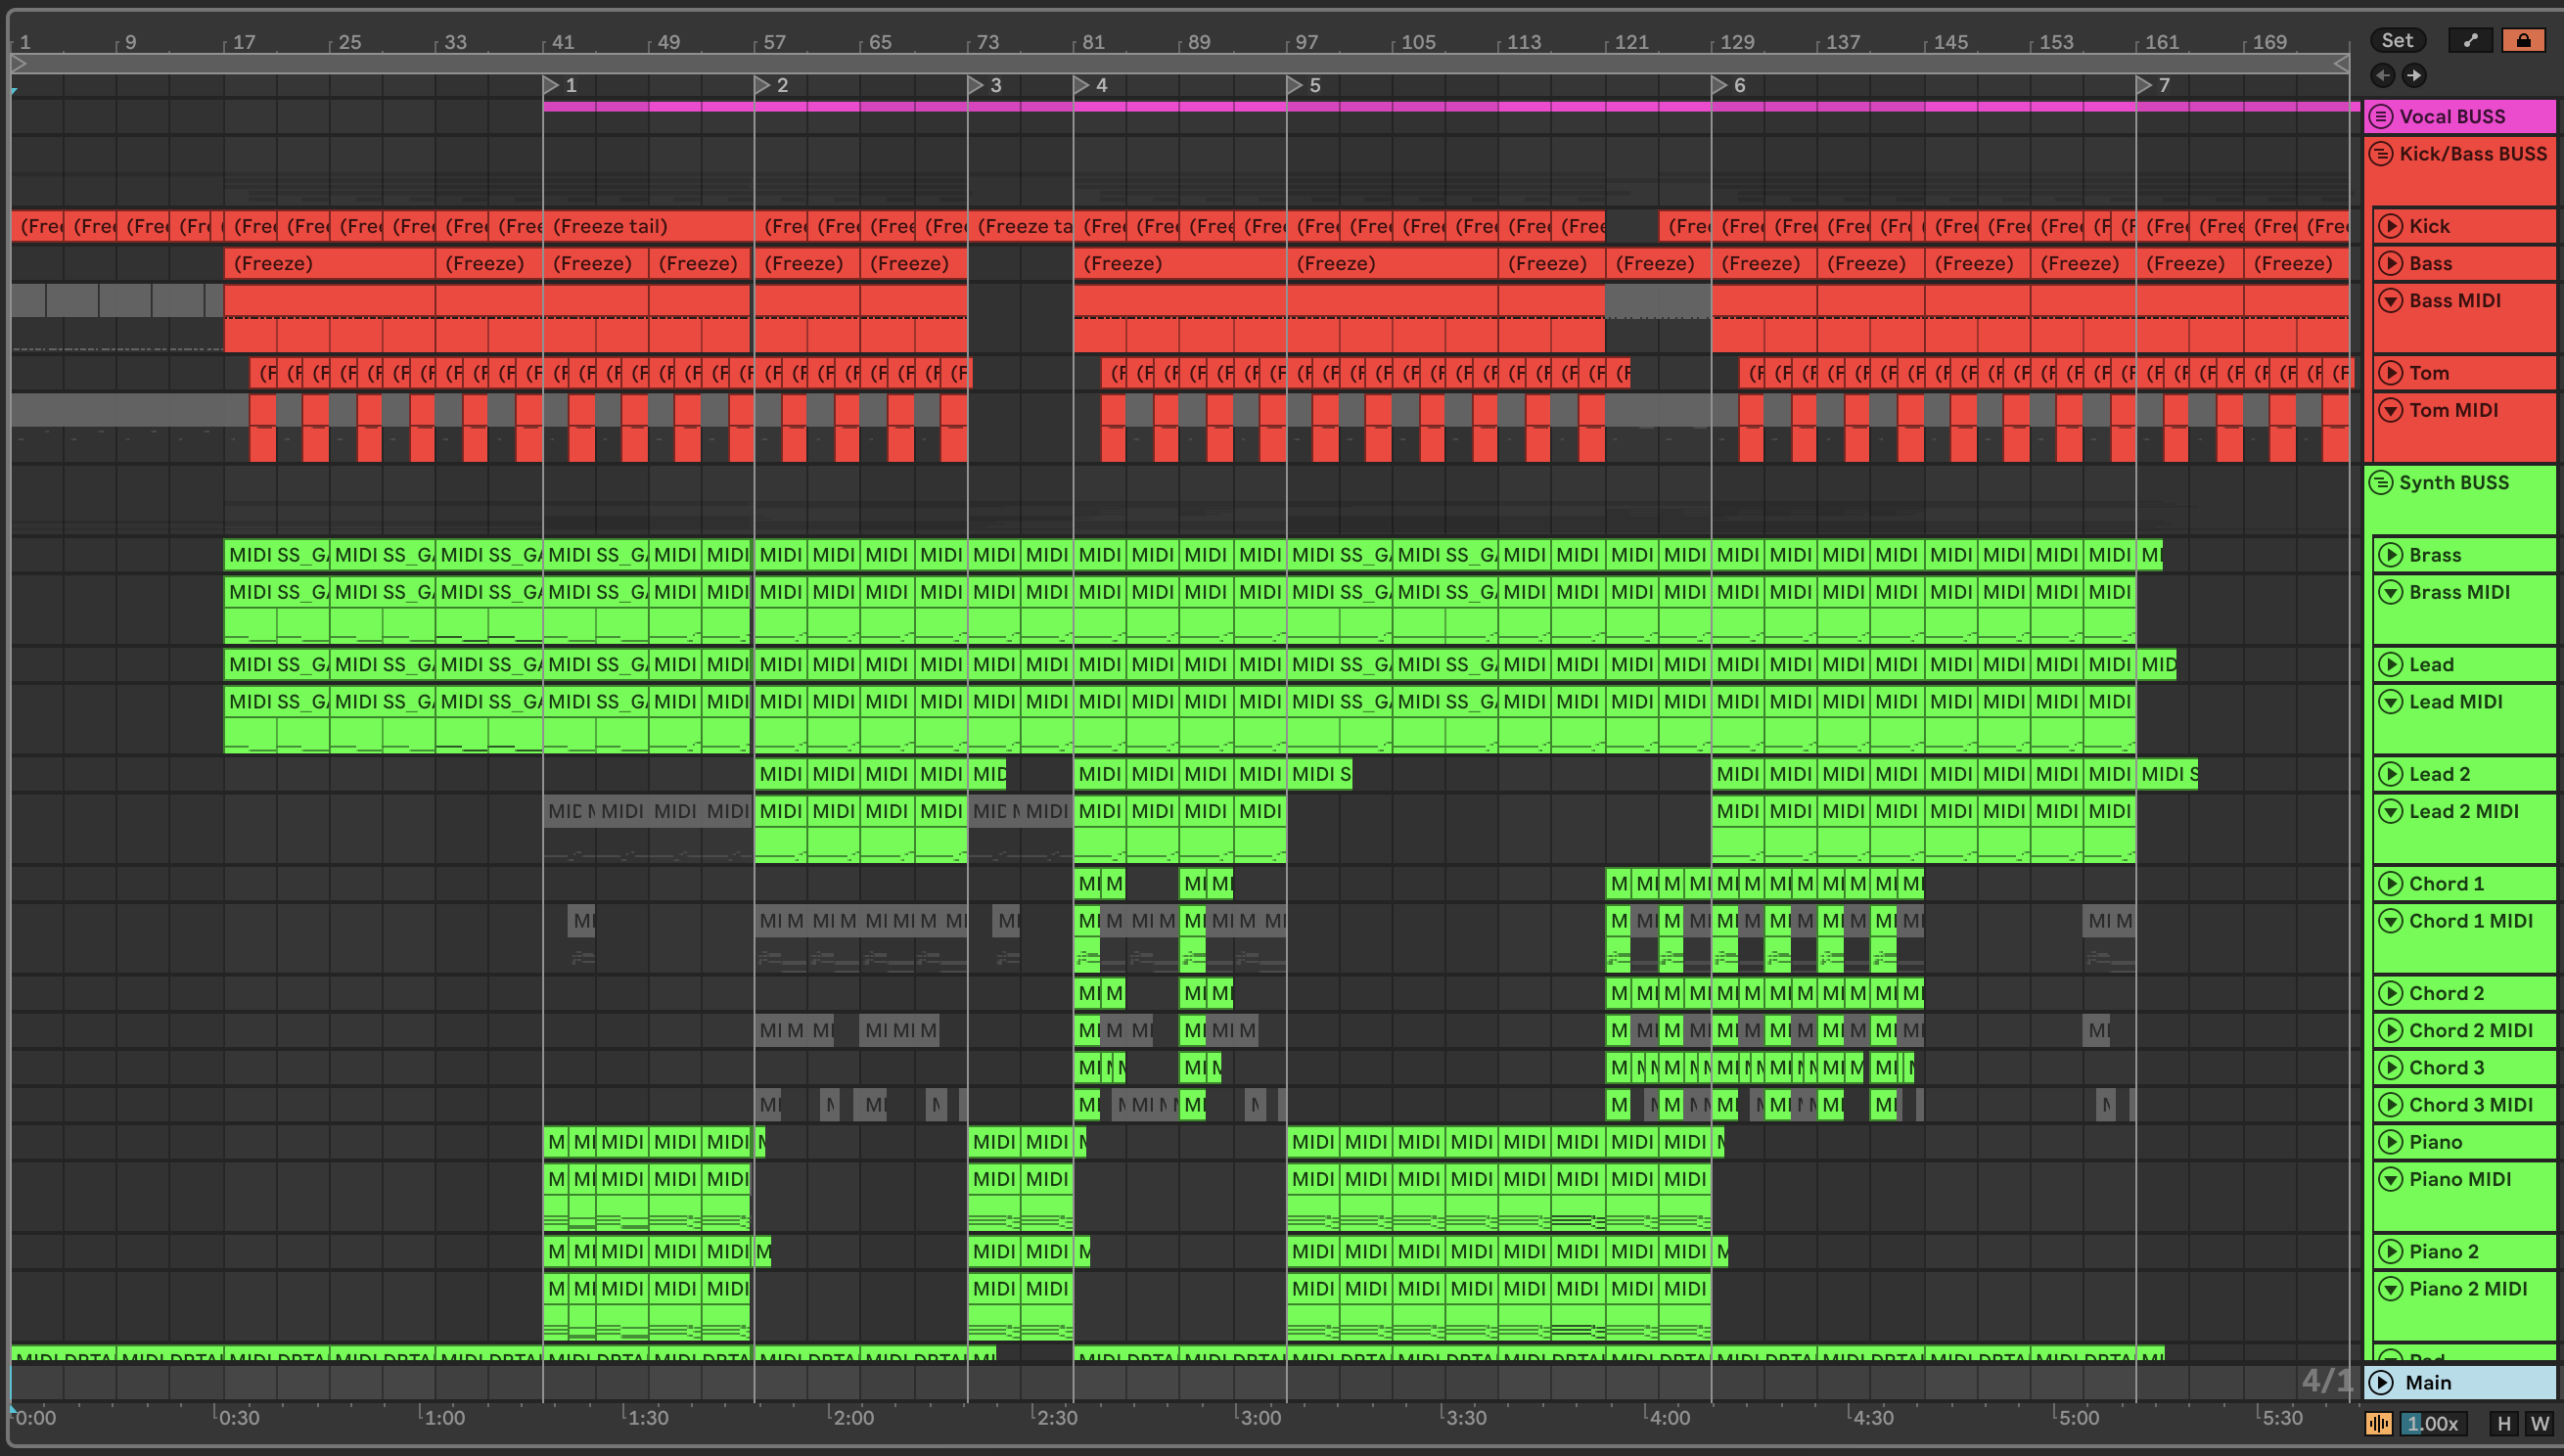Unfold the Kick track
Viewport: 2564px width, 1456px height.
point(2390,226)
